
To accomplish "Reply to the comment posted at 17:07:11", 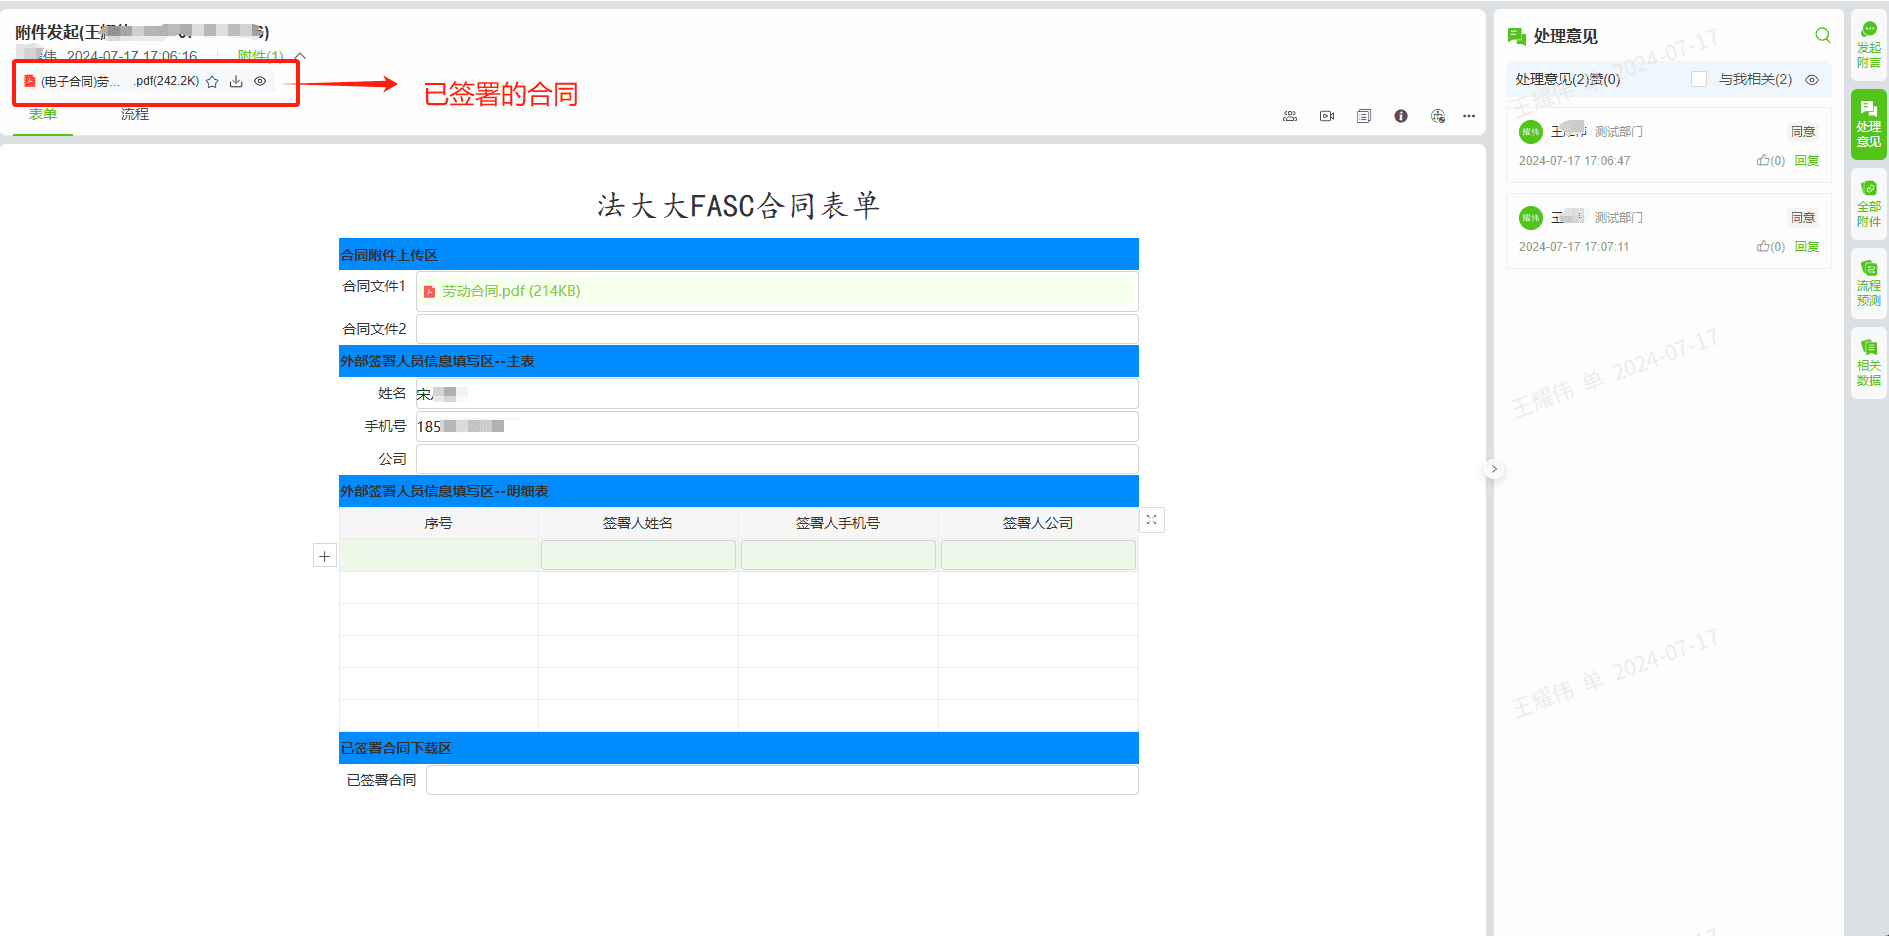I will [1807, 247].
